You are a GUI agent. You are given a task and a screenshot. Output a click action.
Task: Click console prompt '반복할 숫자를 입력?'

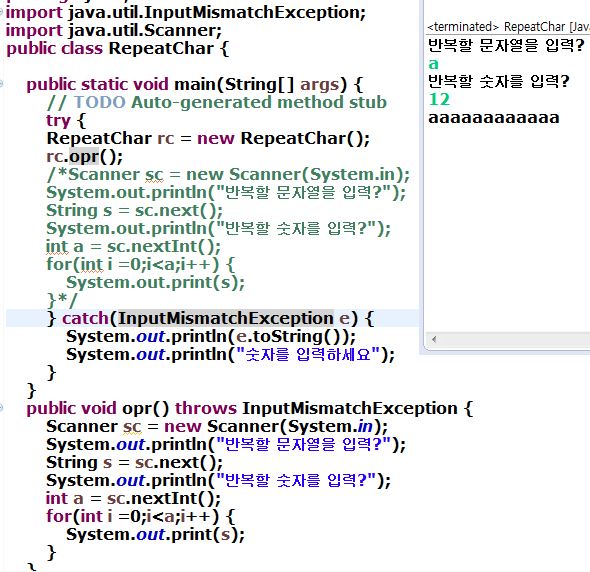499,81
